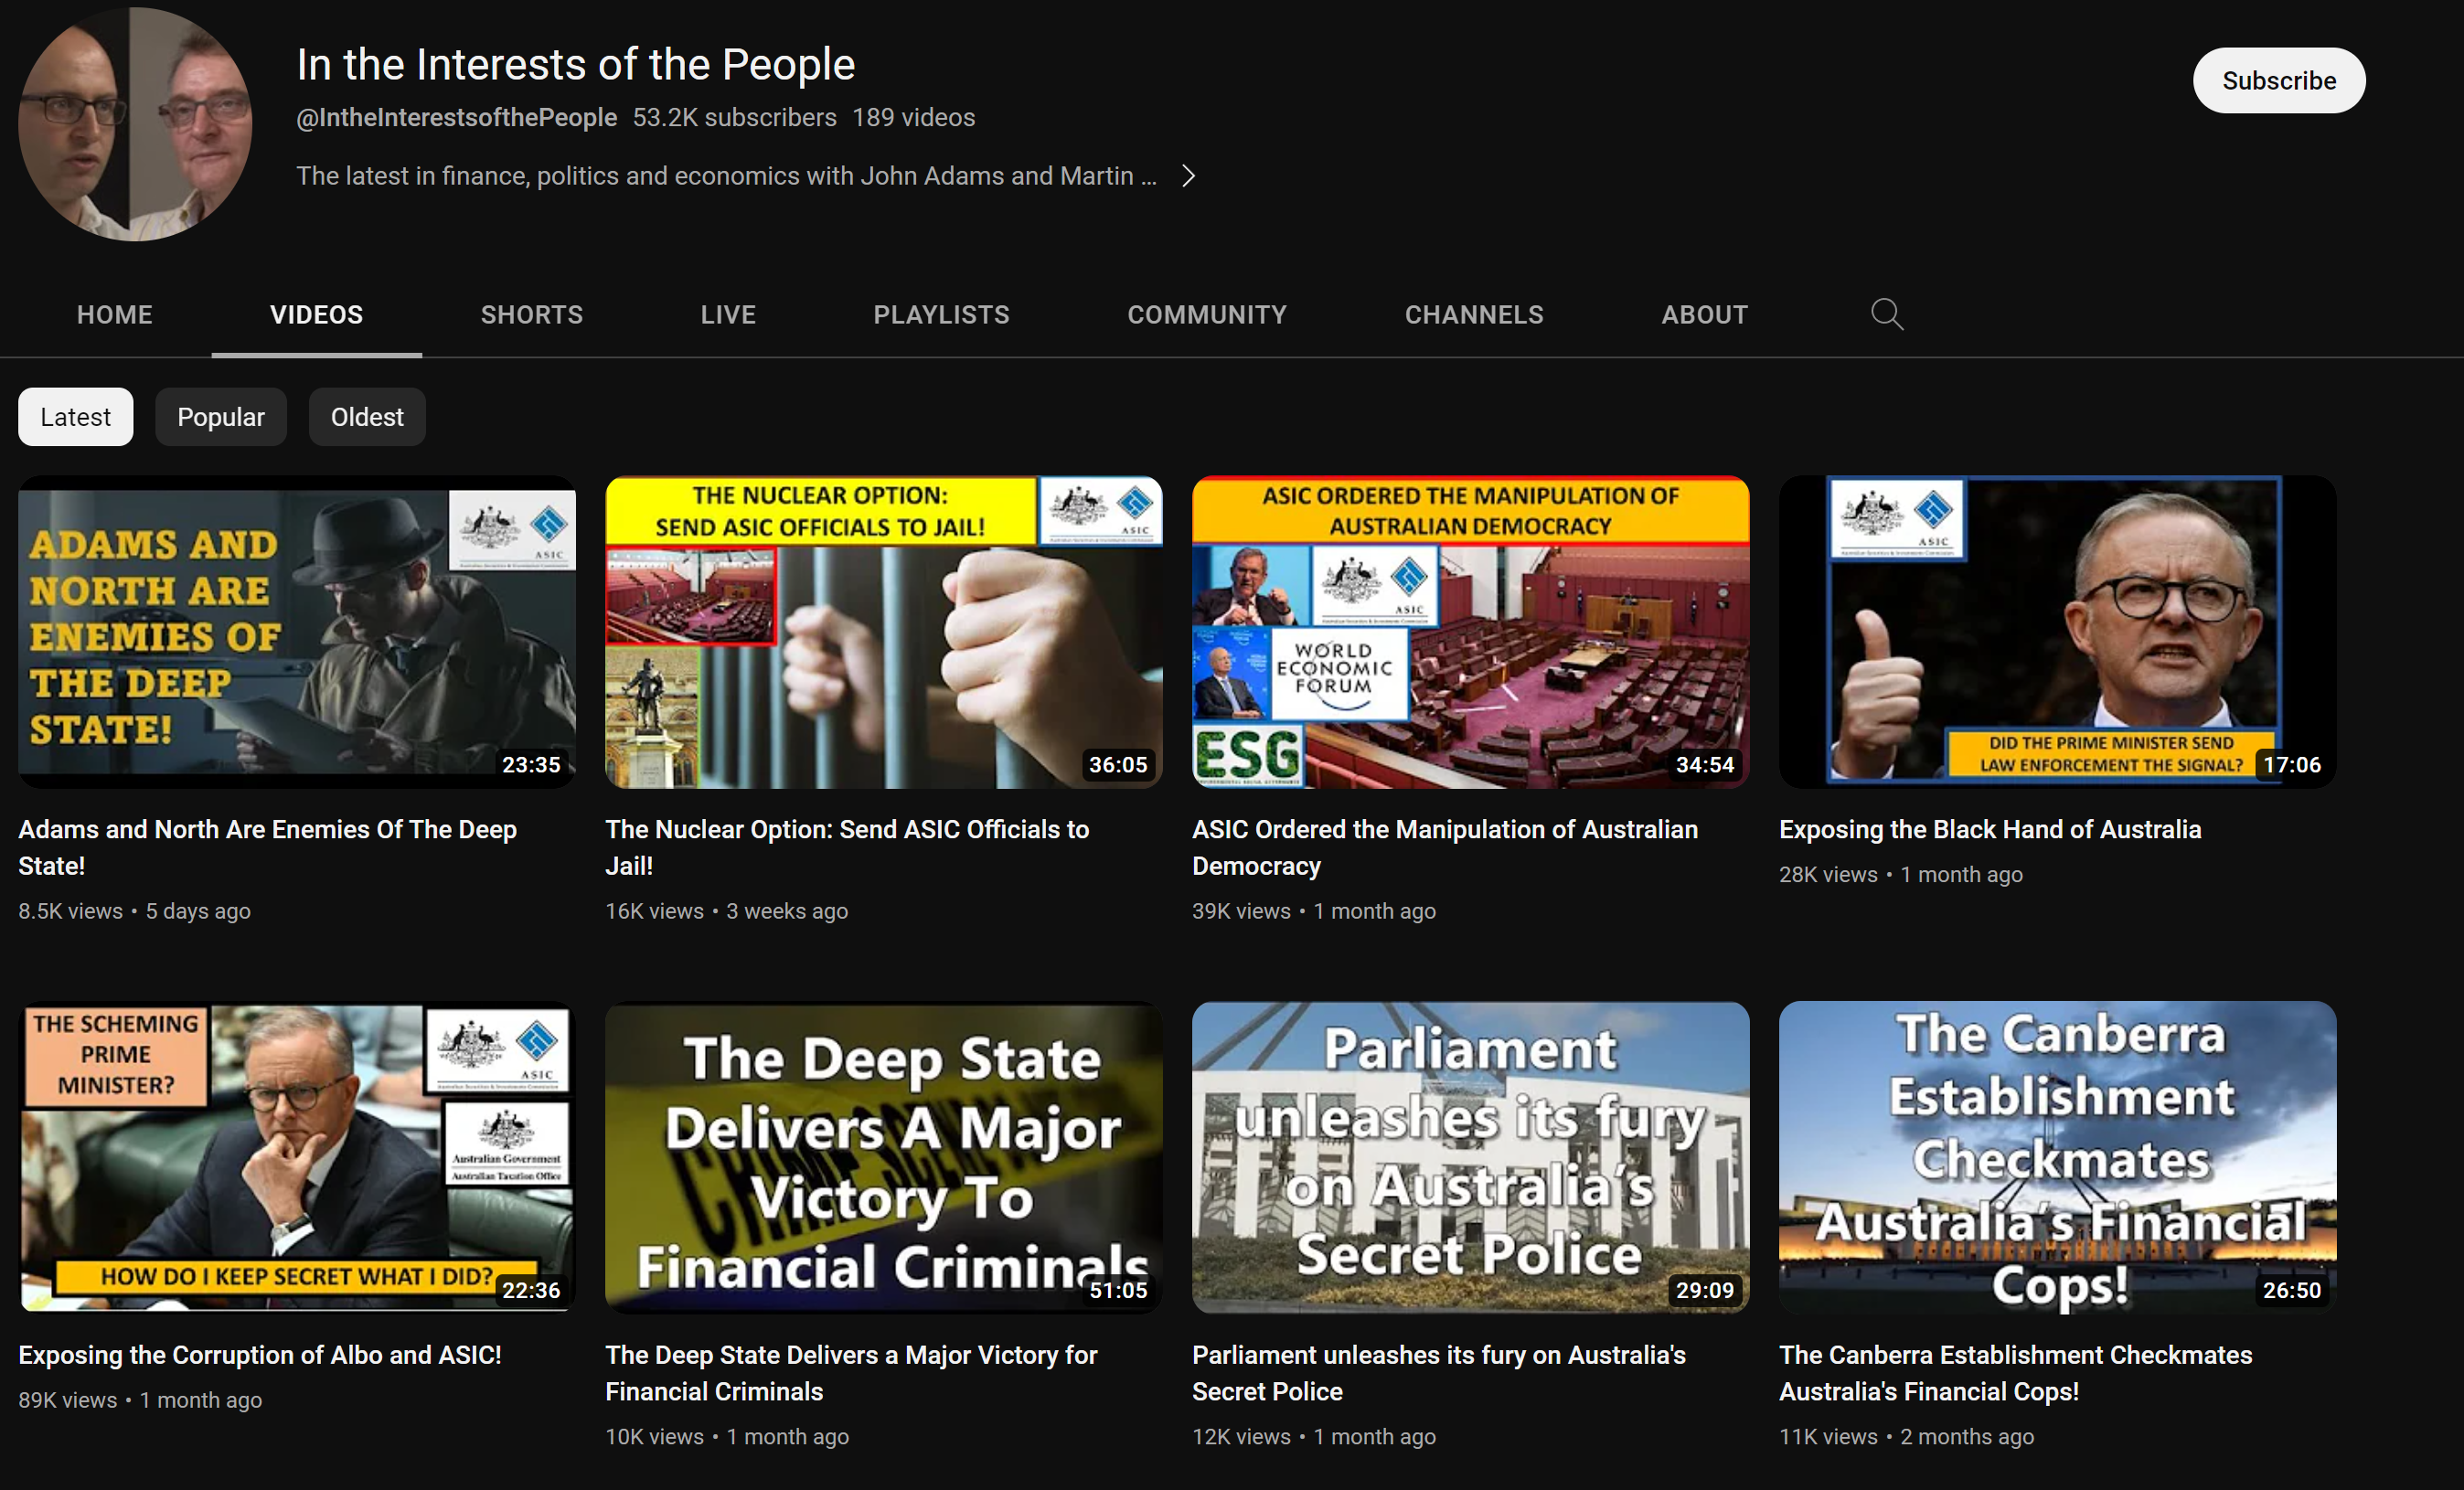Click the 29:09 duration badge

pos(1705,1291)
